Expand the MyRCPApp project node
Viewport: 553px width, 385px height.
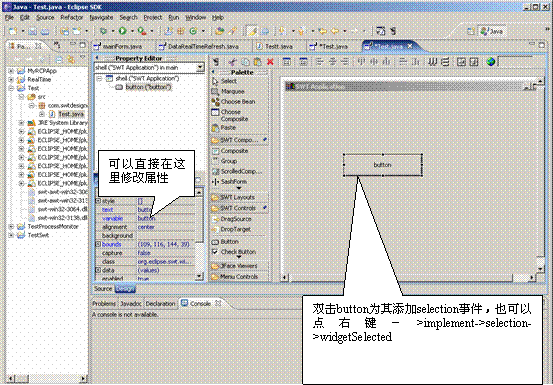click(11, 71)
